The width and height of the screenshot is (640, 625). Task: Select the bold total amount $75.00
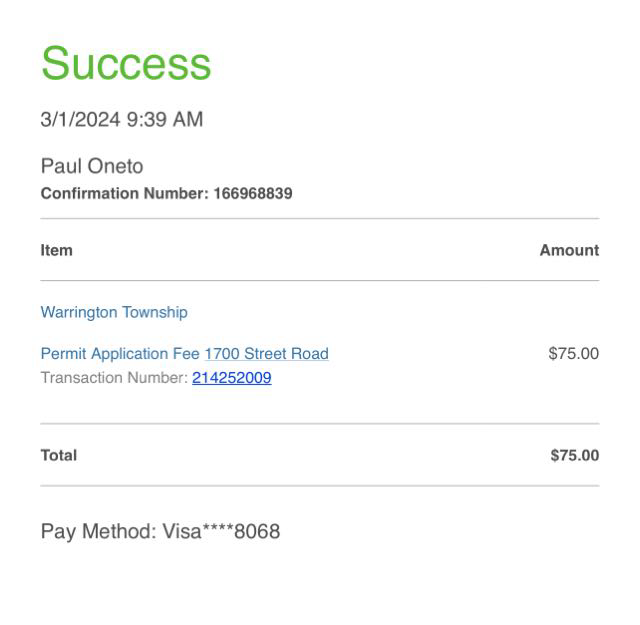pyautogui.click(x=574, y=456)
